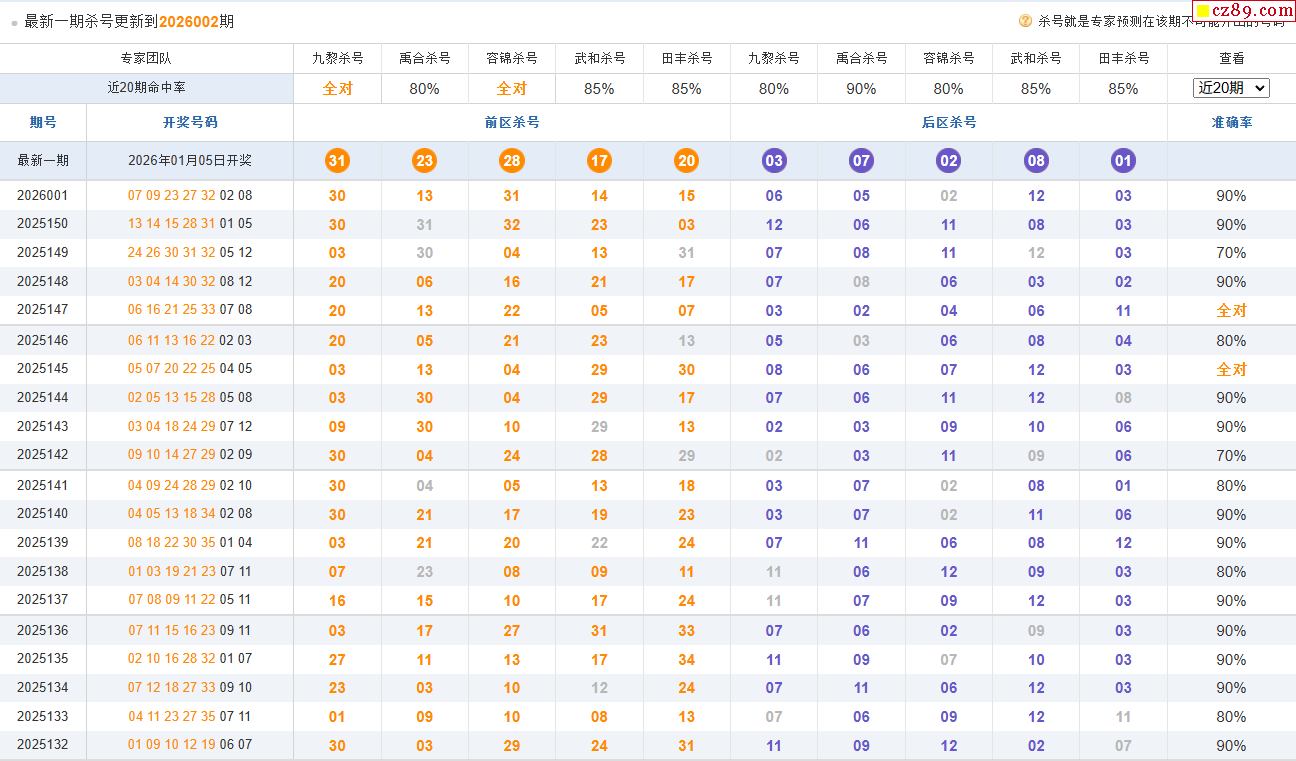Click the orange ball numbered 31
The image size is (1296, 761).
click(337, 161)
